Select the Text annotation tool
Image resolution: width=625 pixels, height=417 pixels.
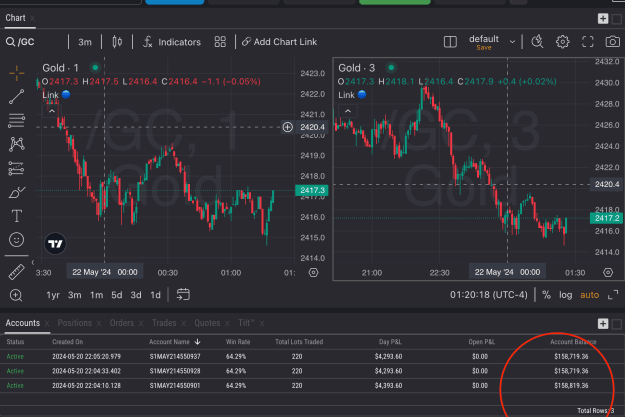click(x=16, y=216)
